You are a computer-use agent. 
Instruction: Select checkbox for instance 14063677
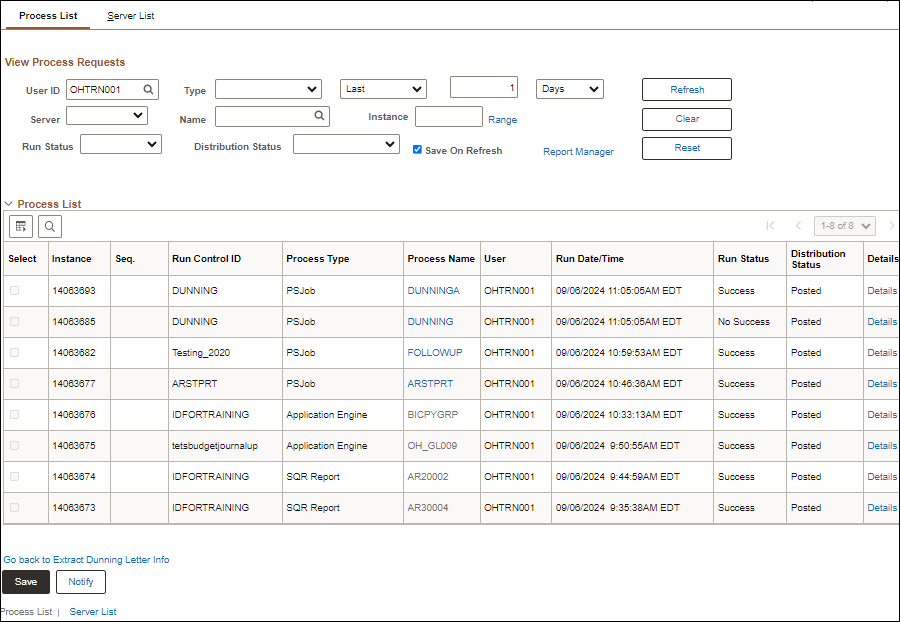pyautogui.click(x=14, y=384)
